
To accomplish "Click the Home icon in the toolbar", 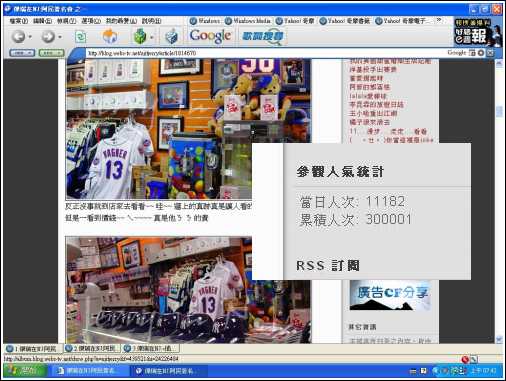I will 110,36.
